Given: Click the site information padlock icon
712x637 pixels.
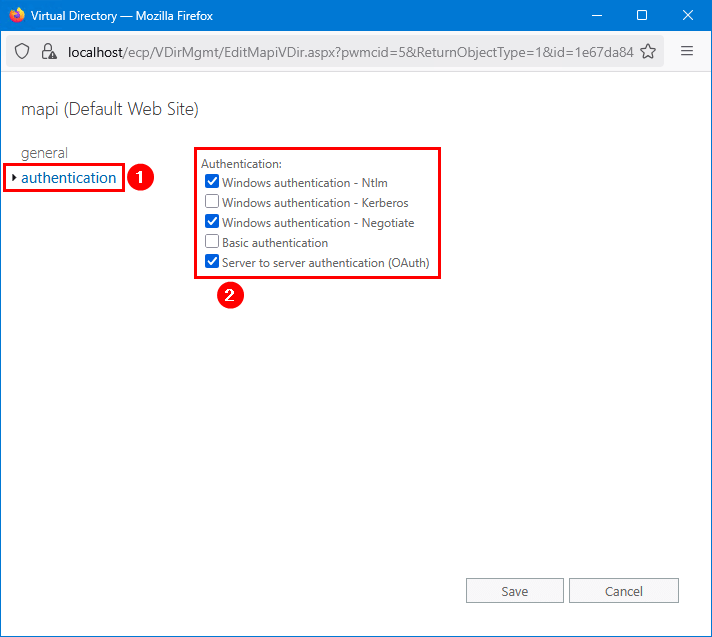Looking at the screenshot, I should click(x=47, y=51).
